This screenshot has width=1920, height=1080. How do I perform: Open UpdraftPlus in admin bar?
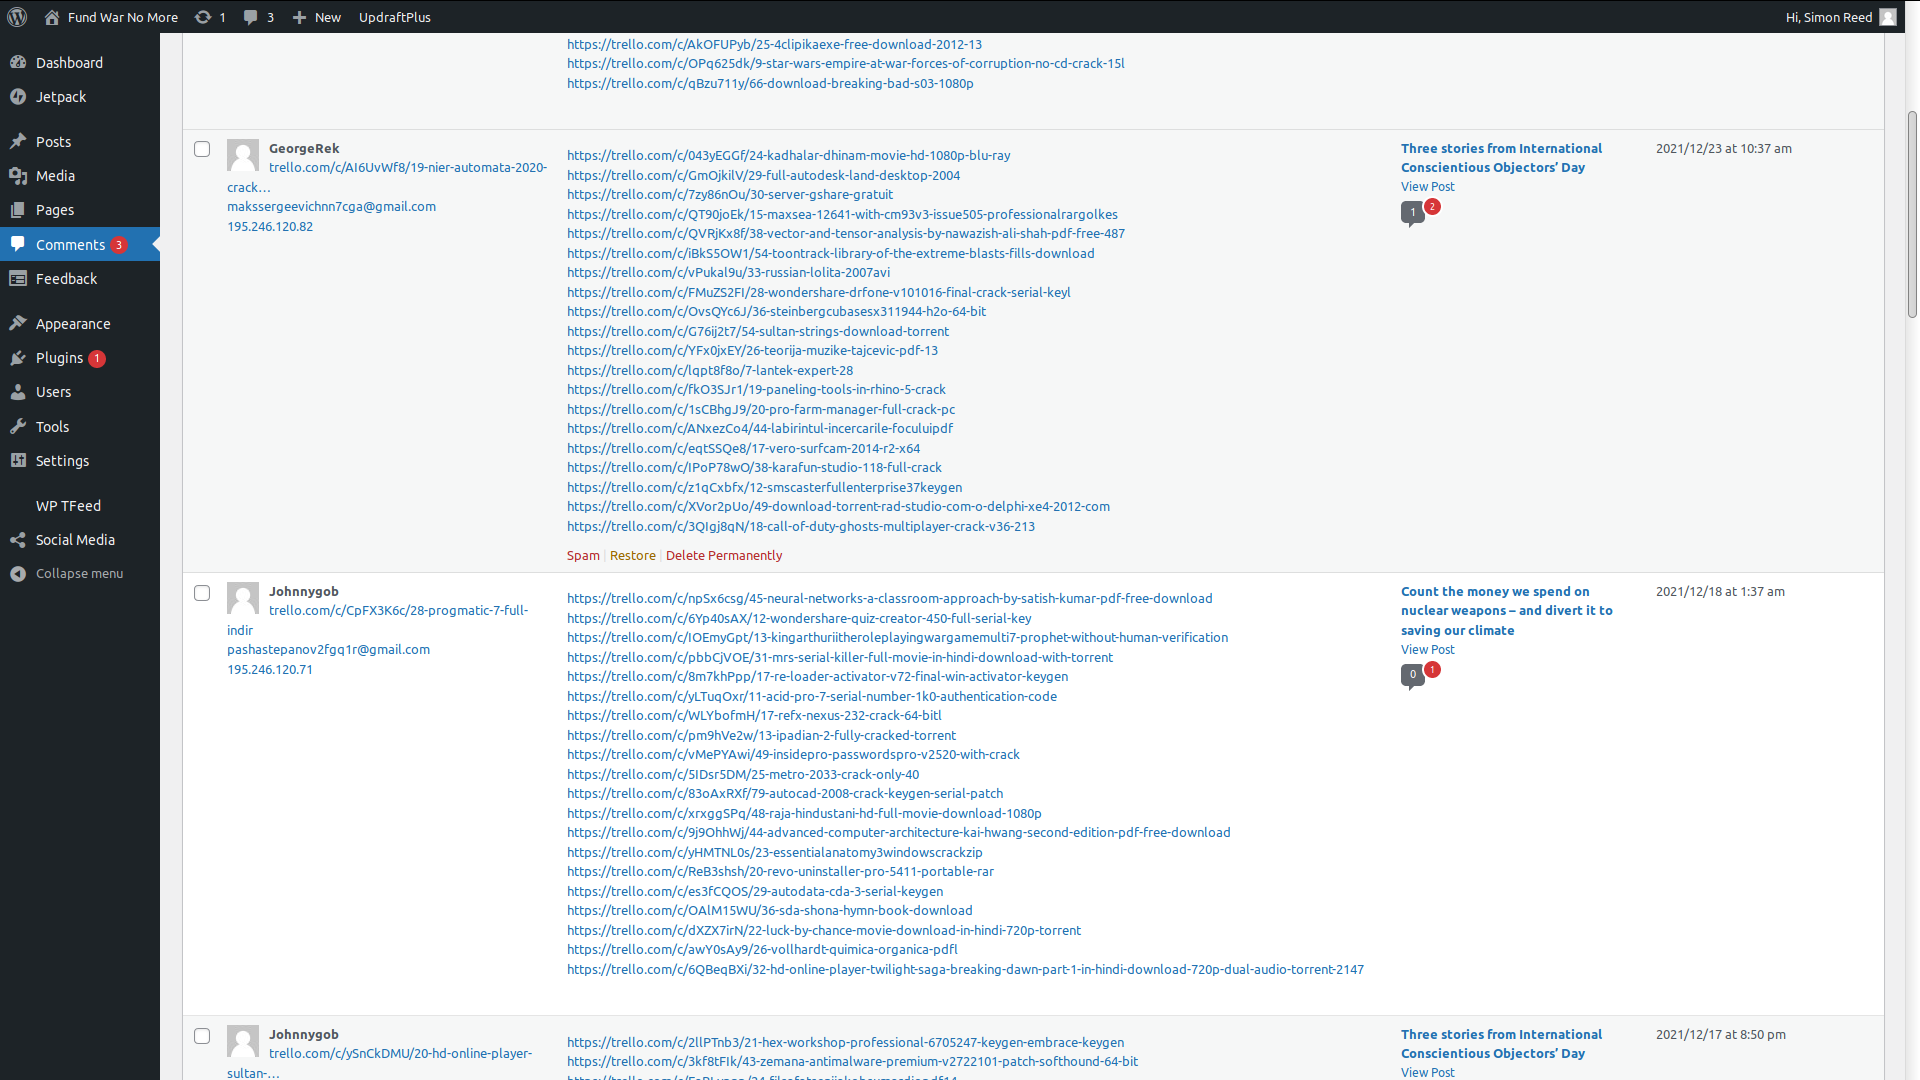point(395,17)
